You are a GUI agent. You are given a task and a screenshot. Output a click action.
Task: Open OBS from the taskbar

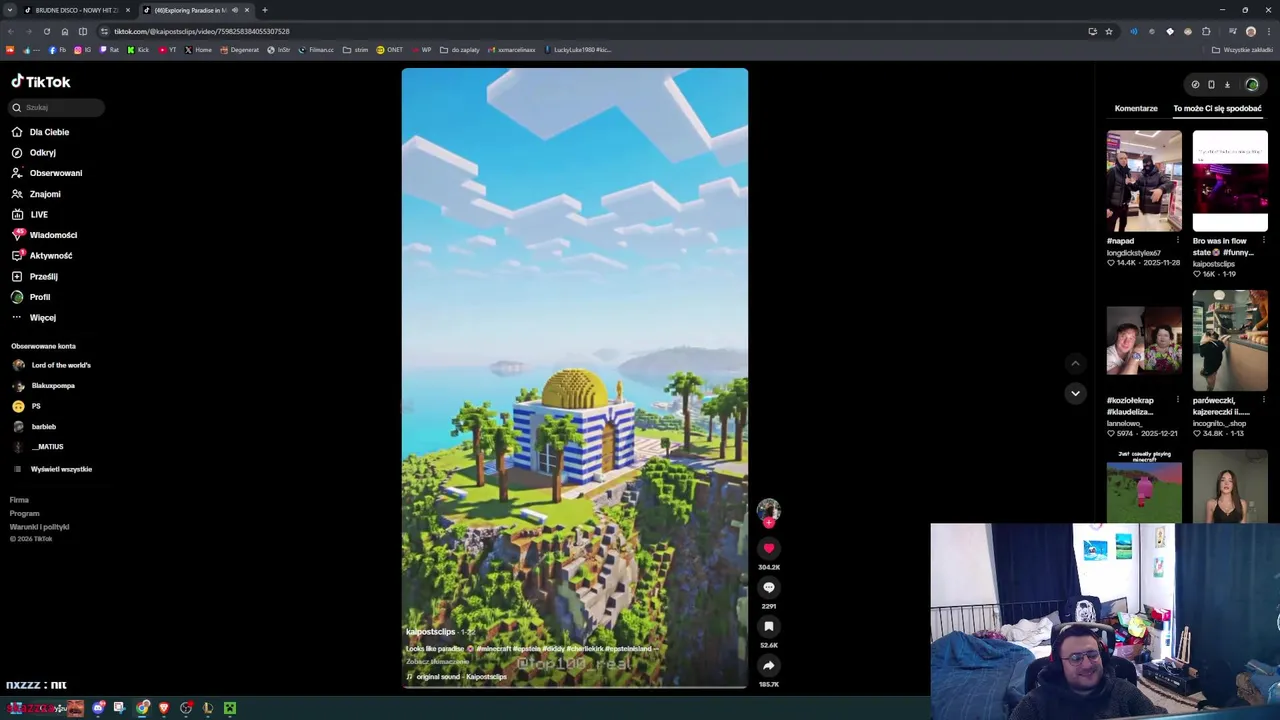click(x=186, y=708)
